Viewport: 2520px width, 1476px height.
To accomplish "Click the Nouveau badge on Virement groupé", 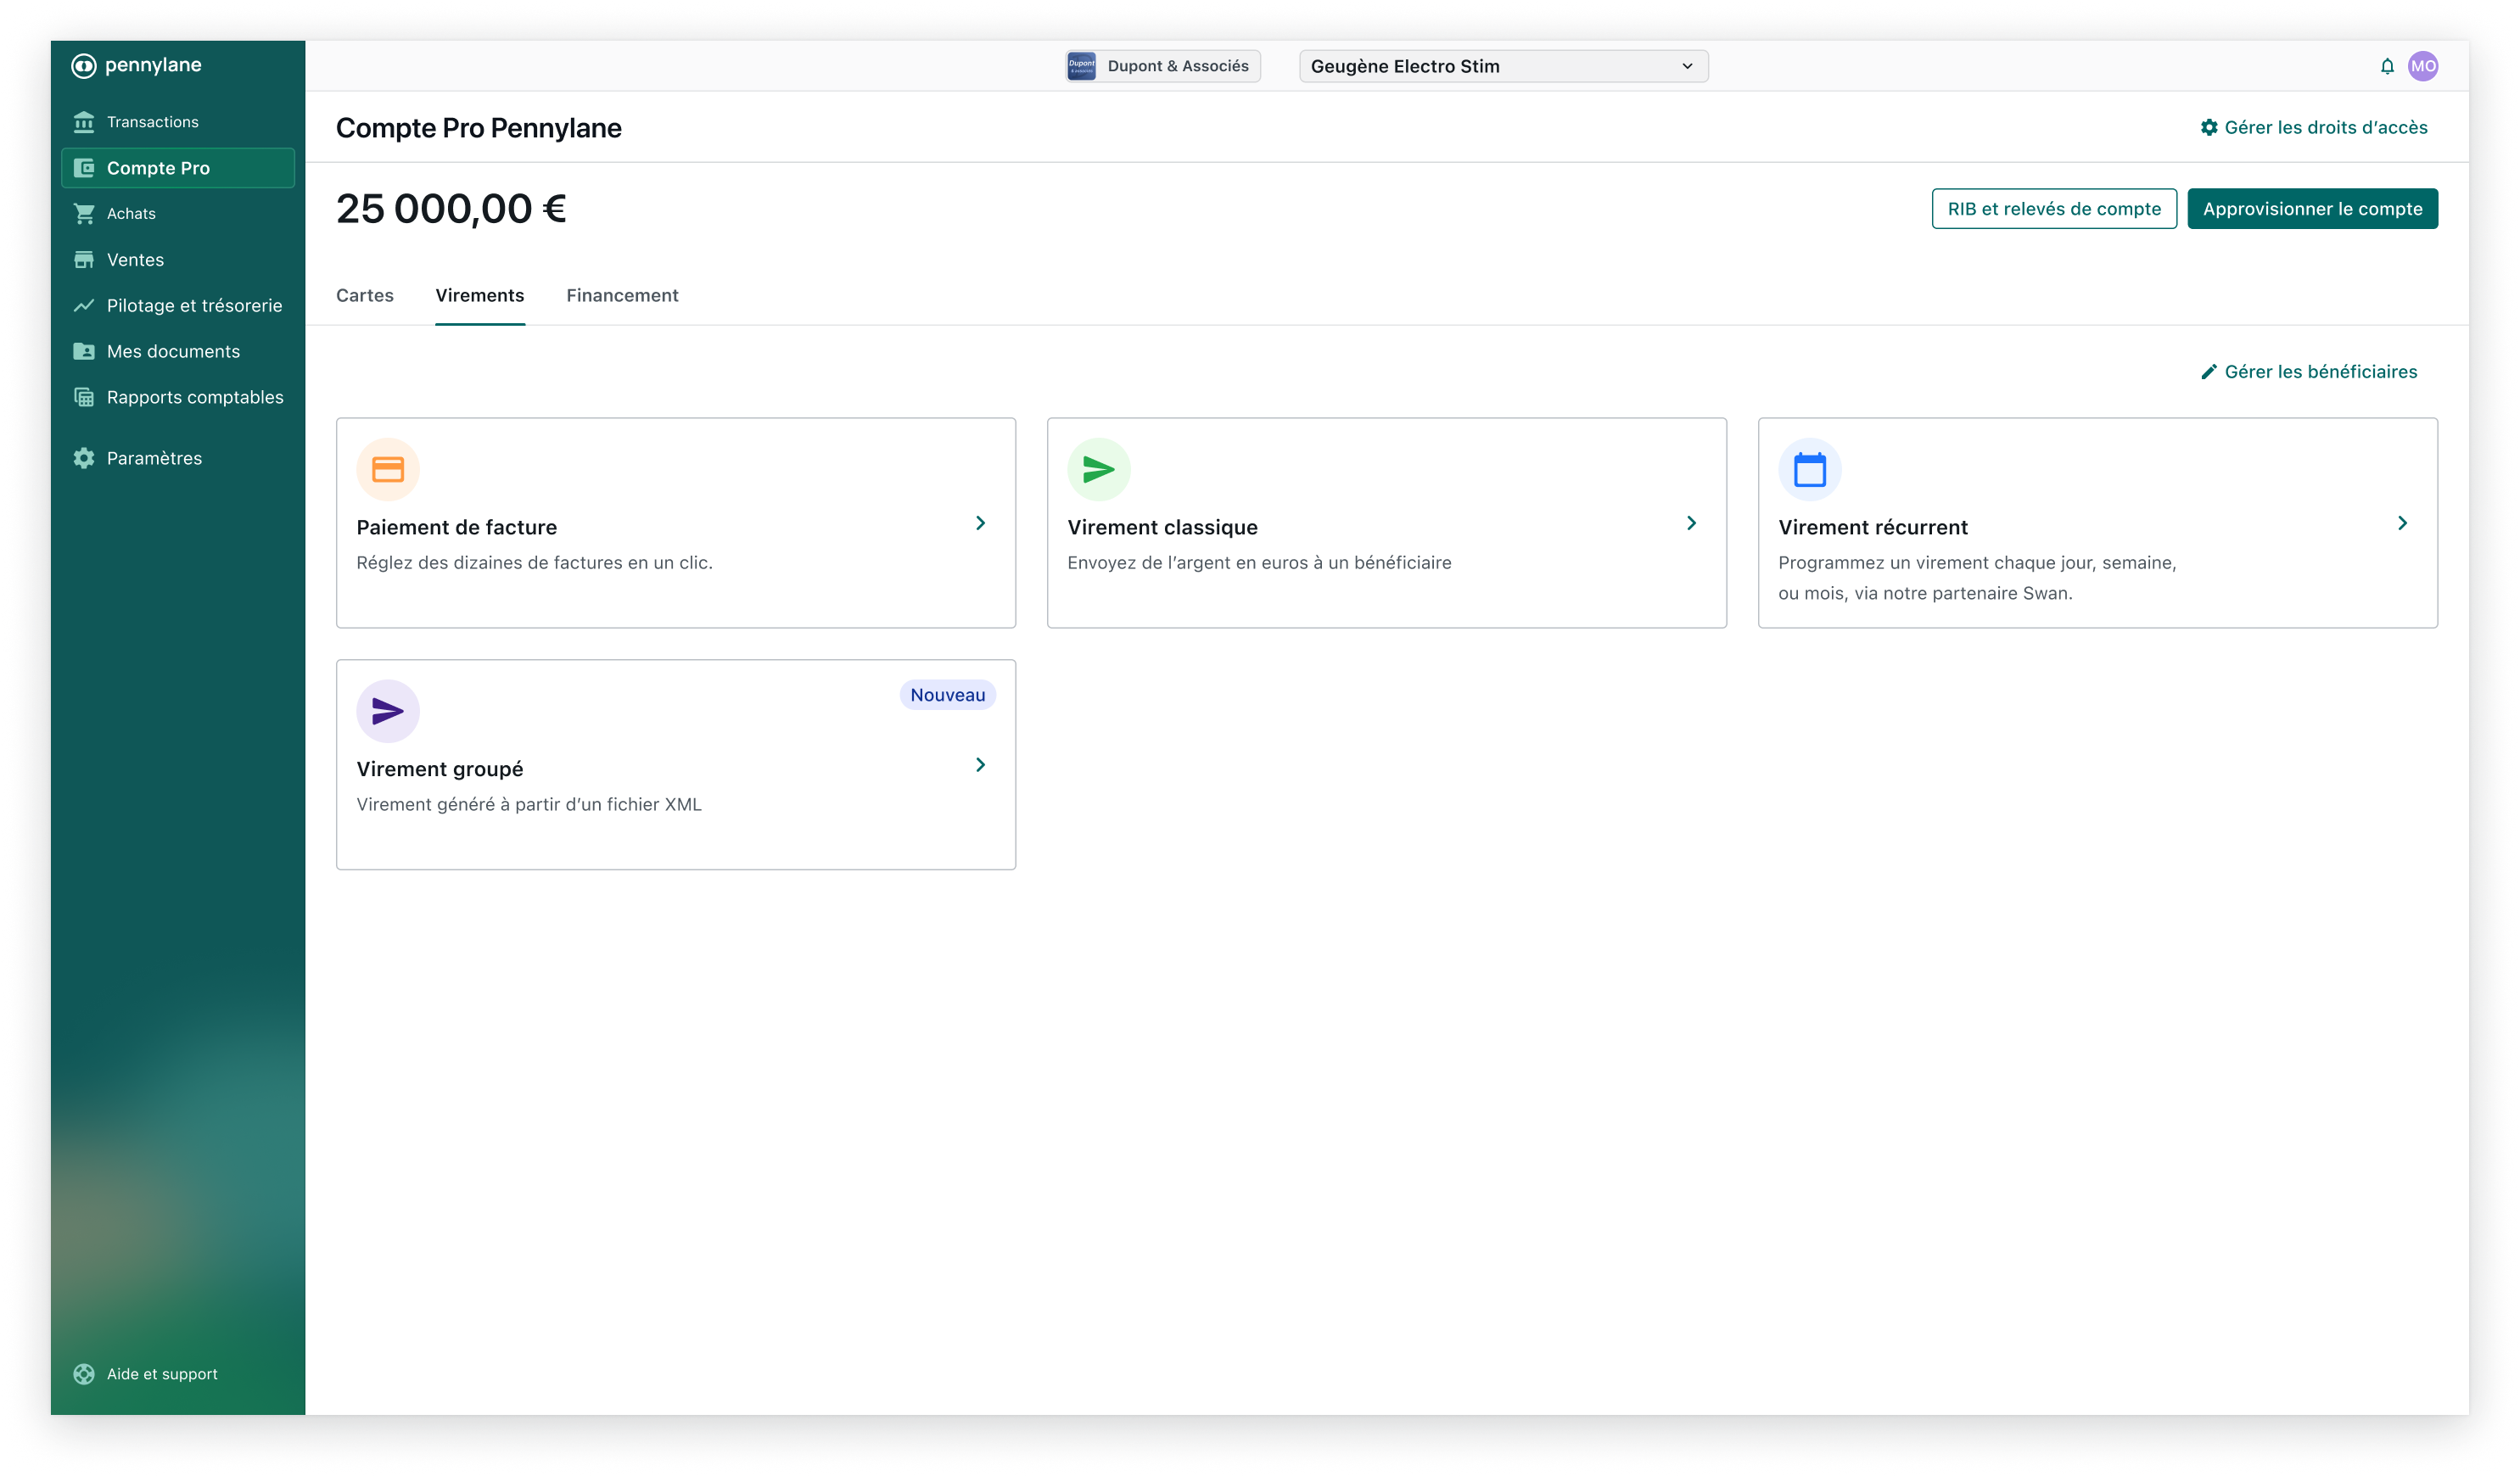I will pyautogui.click(x=947, y=695).
